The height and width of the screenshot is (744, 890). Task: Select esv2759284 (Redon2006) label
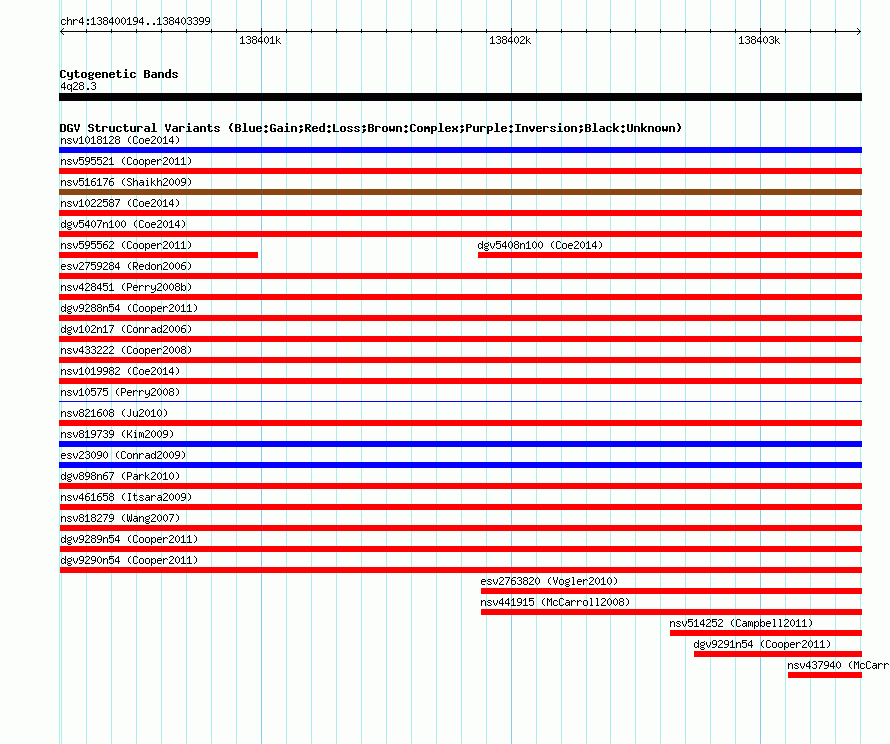pos(126,266)
